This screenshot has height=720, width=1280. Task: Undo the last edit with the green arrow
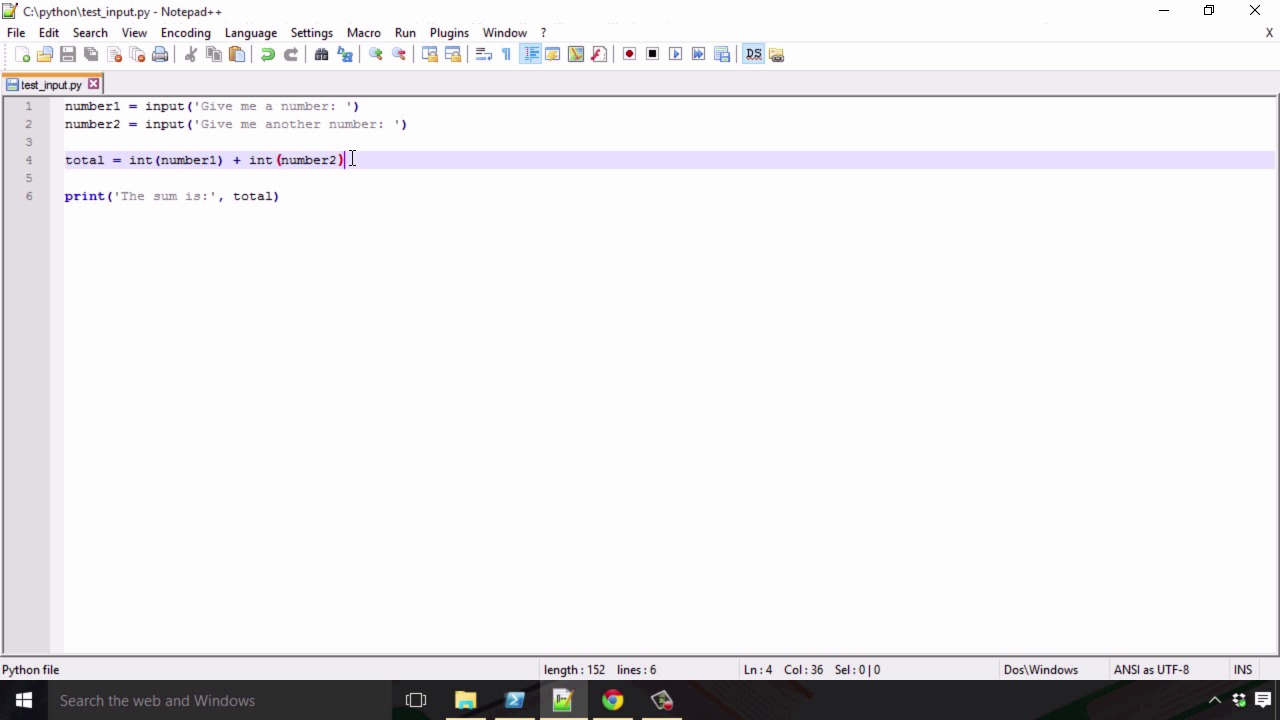(x=267, y=54)
